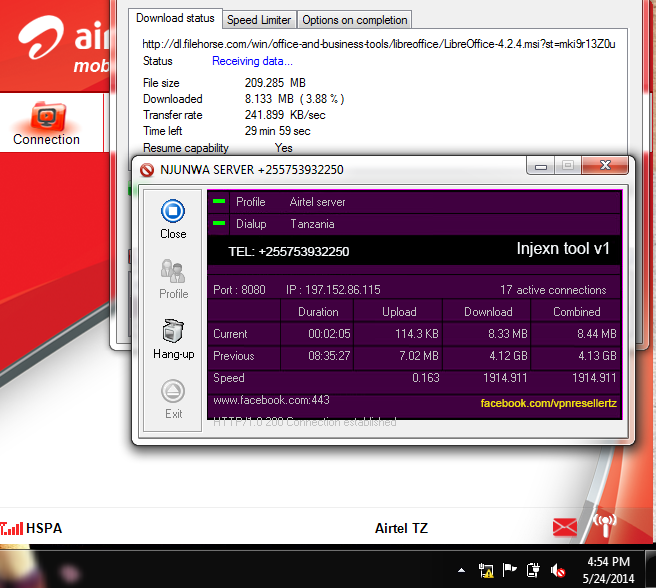Screen dimensions: 656x588
Task: Click the Action Center flag icon
Action: click(x=510, y=570)
